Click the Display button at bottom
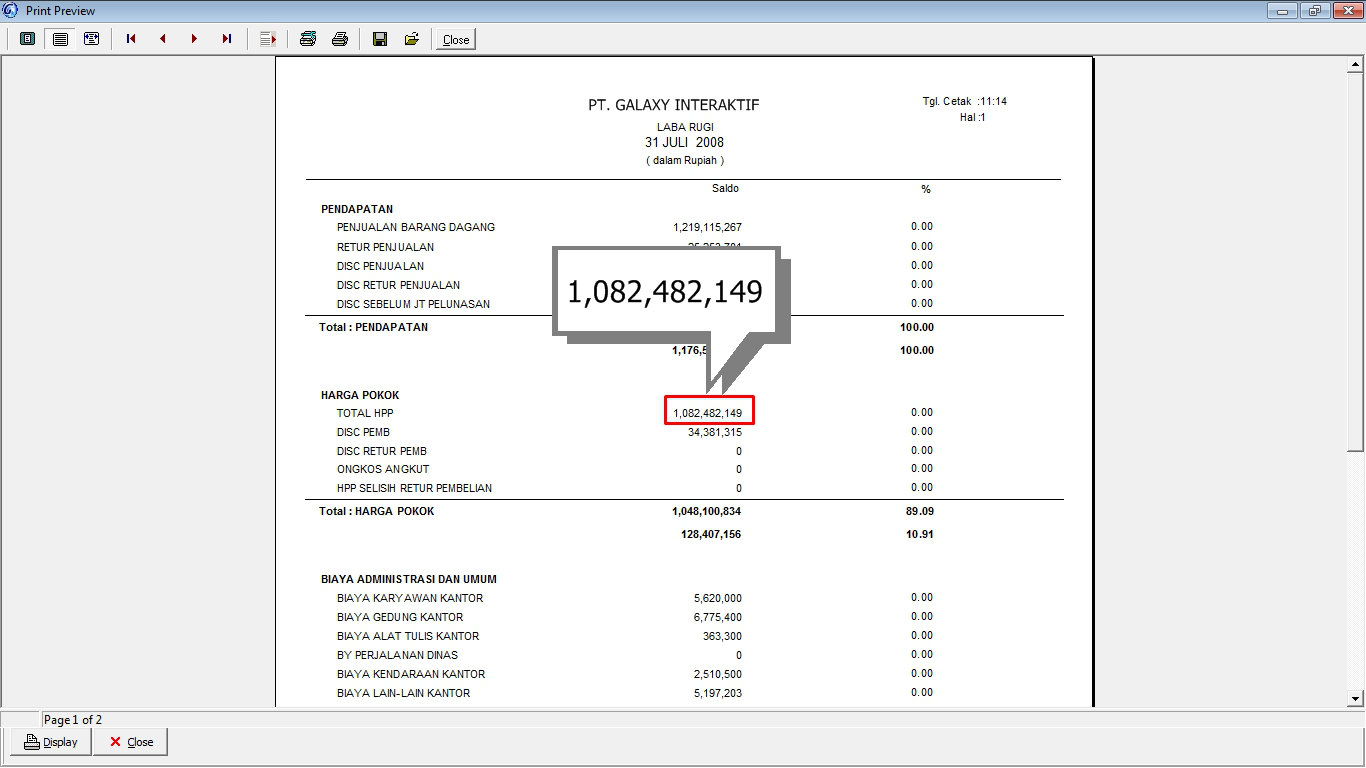This screenshot has height=768, width=1366. 51,742
